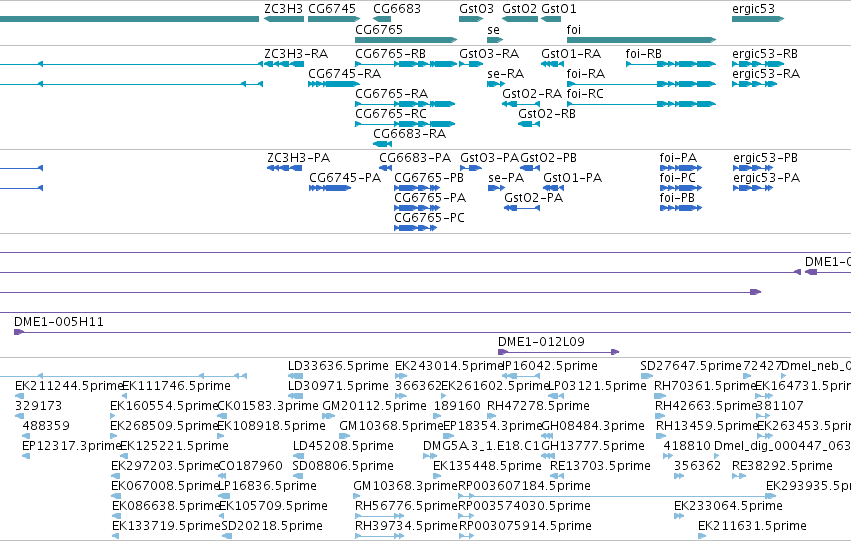Screen dimensions: 851x541
Task: Click transcript CG6765-RB
Action: pos(390,54)
